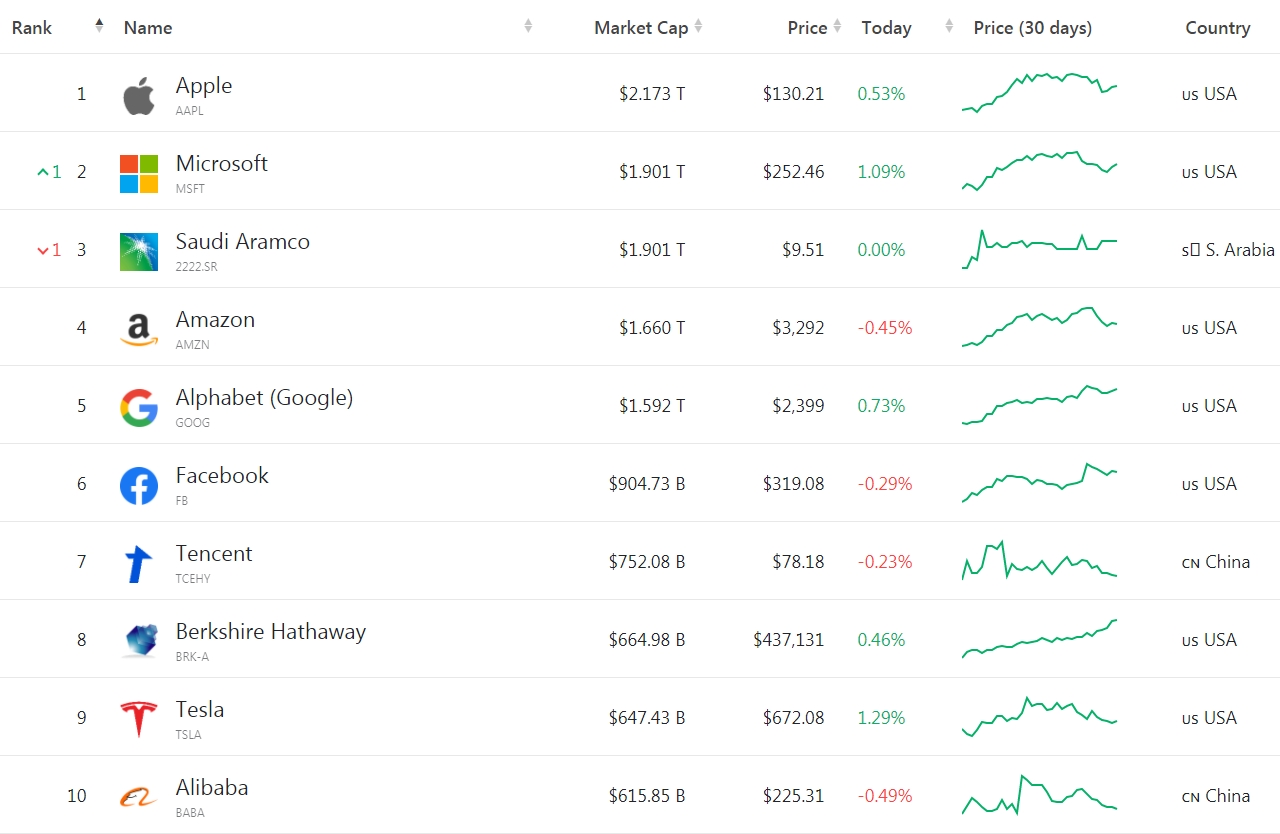
Task: Click Tencent's China country label
Action: (1216, 562)
